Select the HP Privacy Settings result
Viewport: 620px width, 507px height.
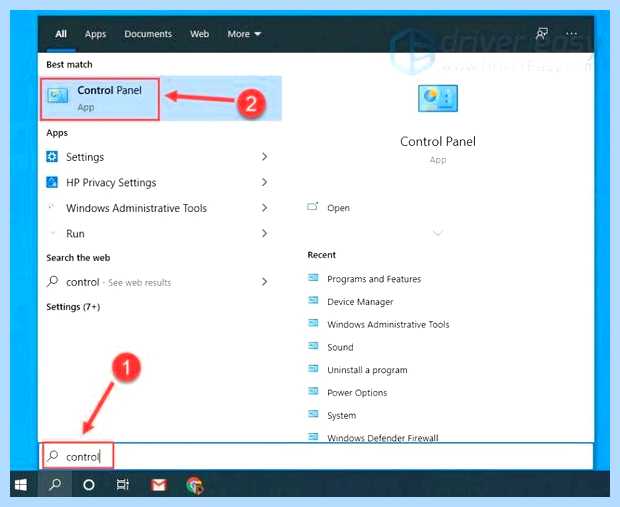(158, 182)
